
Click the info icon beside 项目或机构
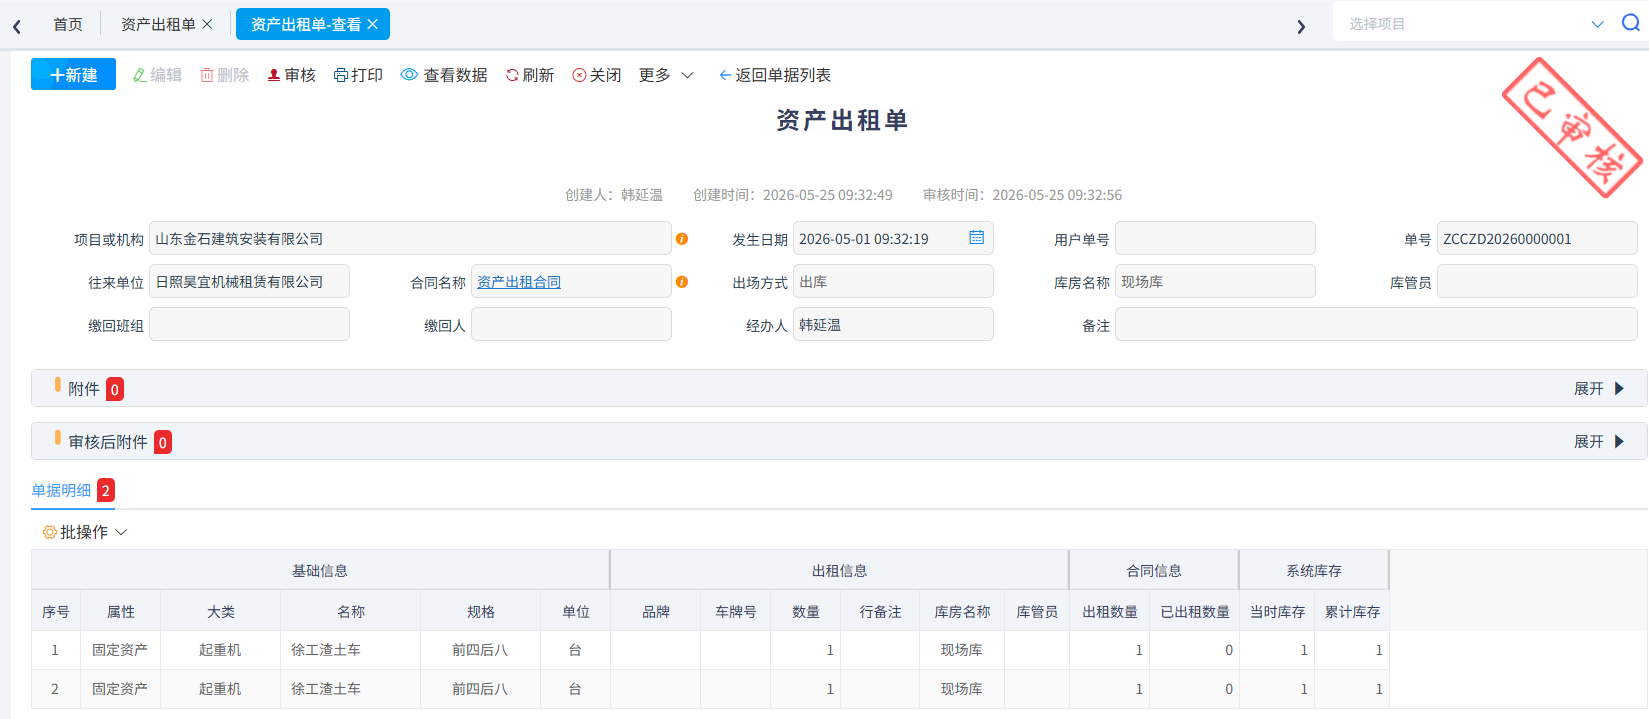coord(682,239)
